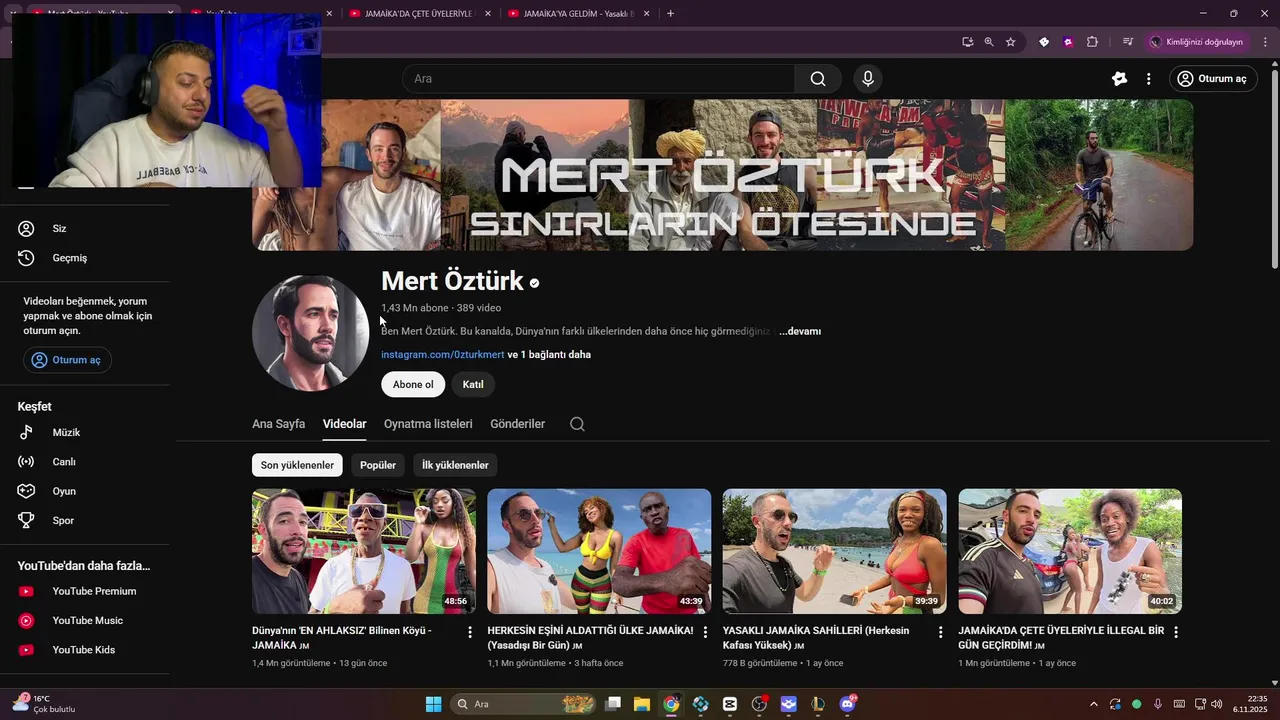Switch to Ana Sayfa tab
This screenshot has width=1280, height=720.
pos(278,424)
